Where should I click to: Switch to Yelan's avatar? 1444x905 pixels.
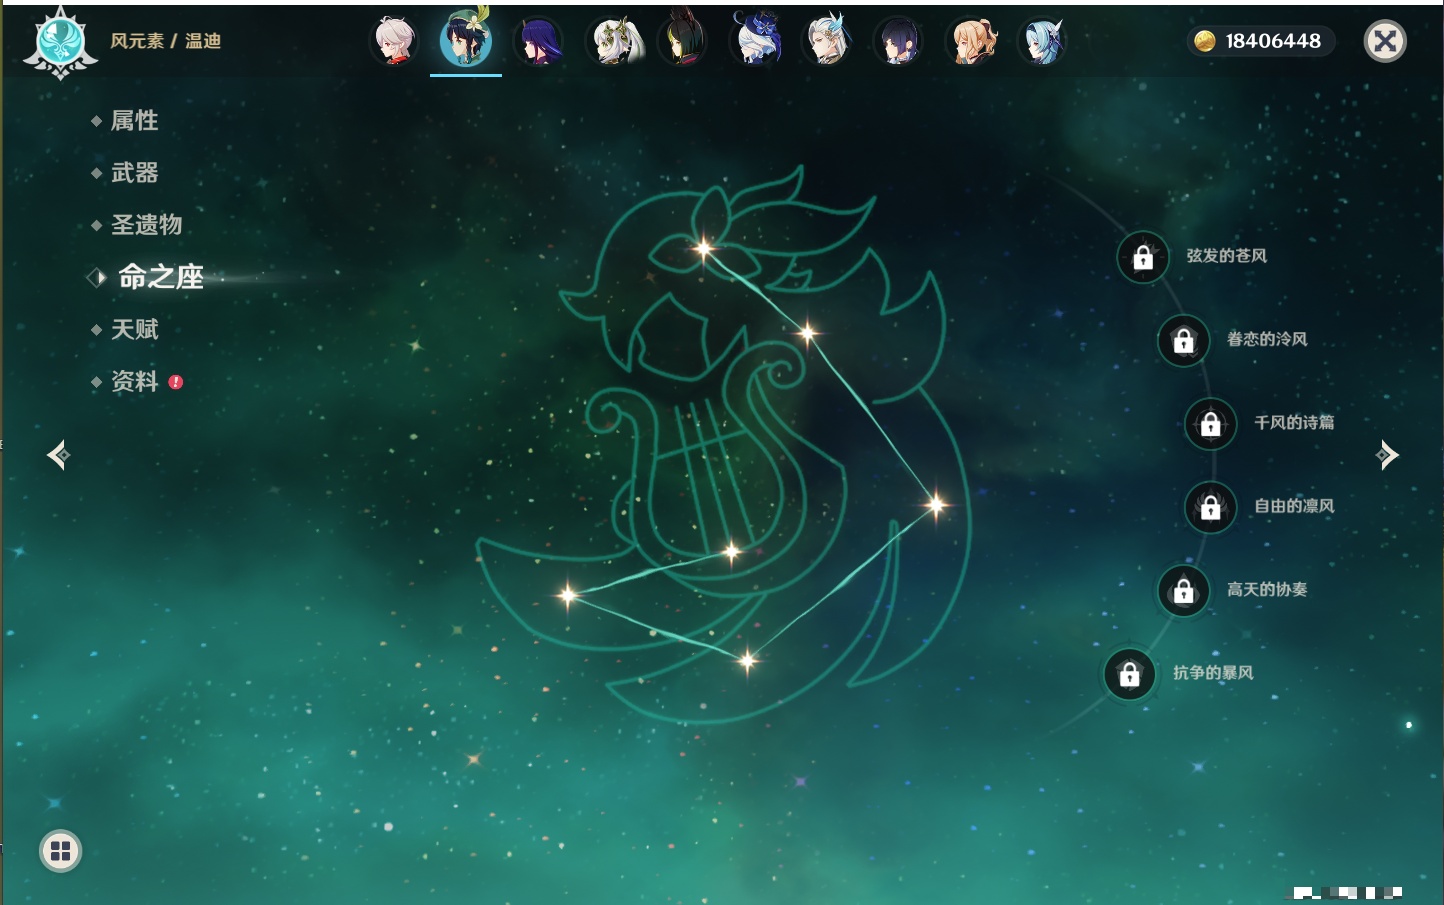898,41
